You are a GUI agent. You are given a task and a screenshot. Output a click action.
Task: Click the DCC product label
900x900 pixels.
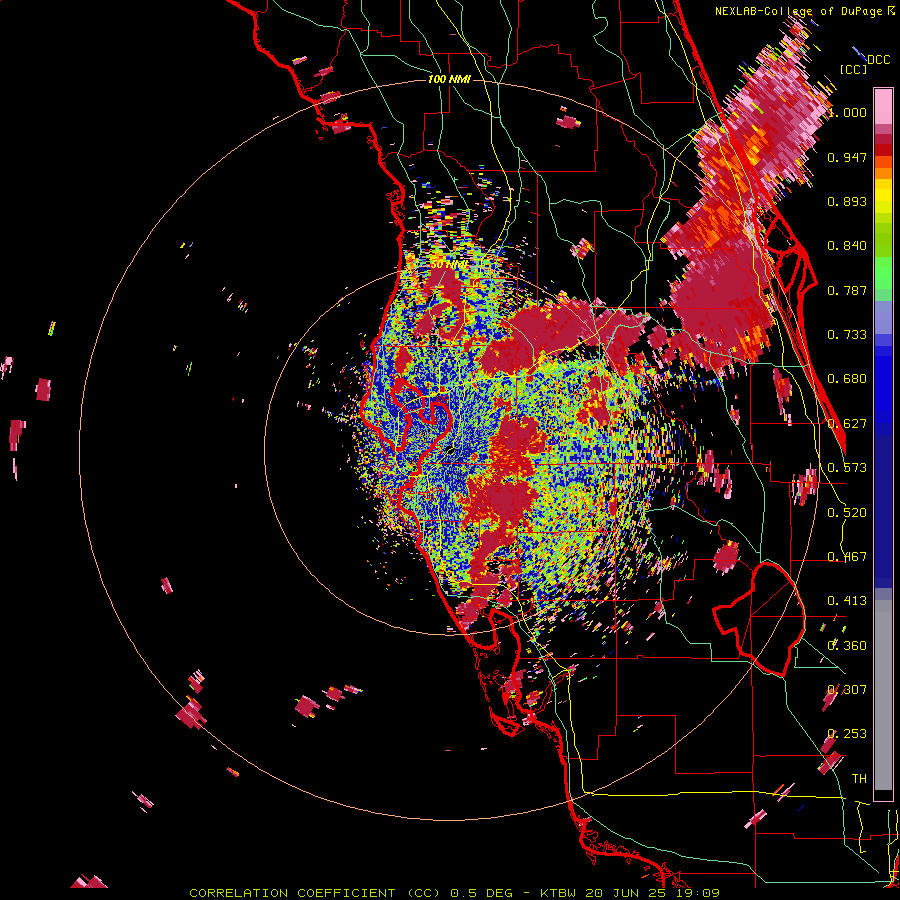[x=878, y=60]
